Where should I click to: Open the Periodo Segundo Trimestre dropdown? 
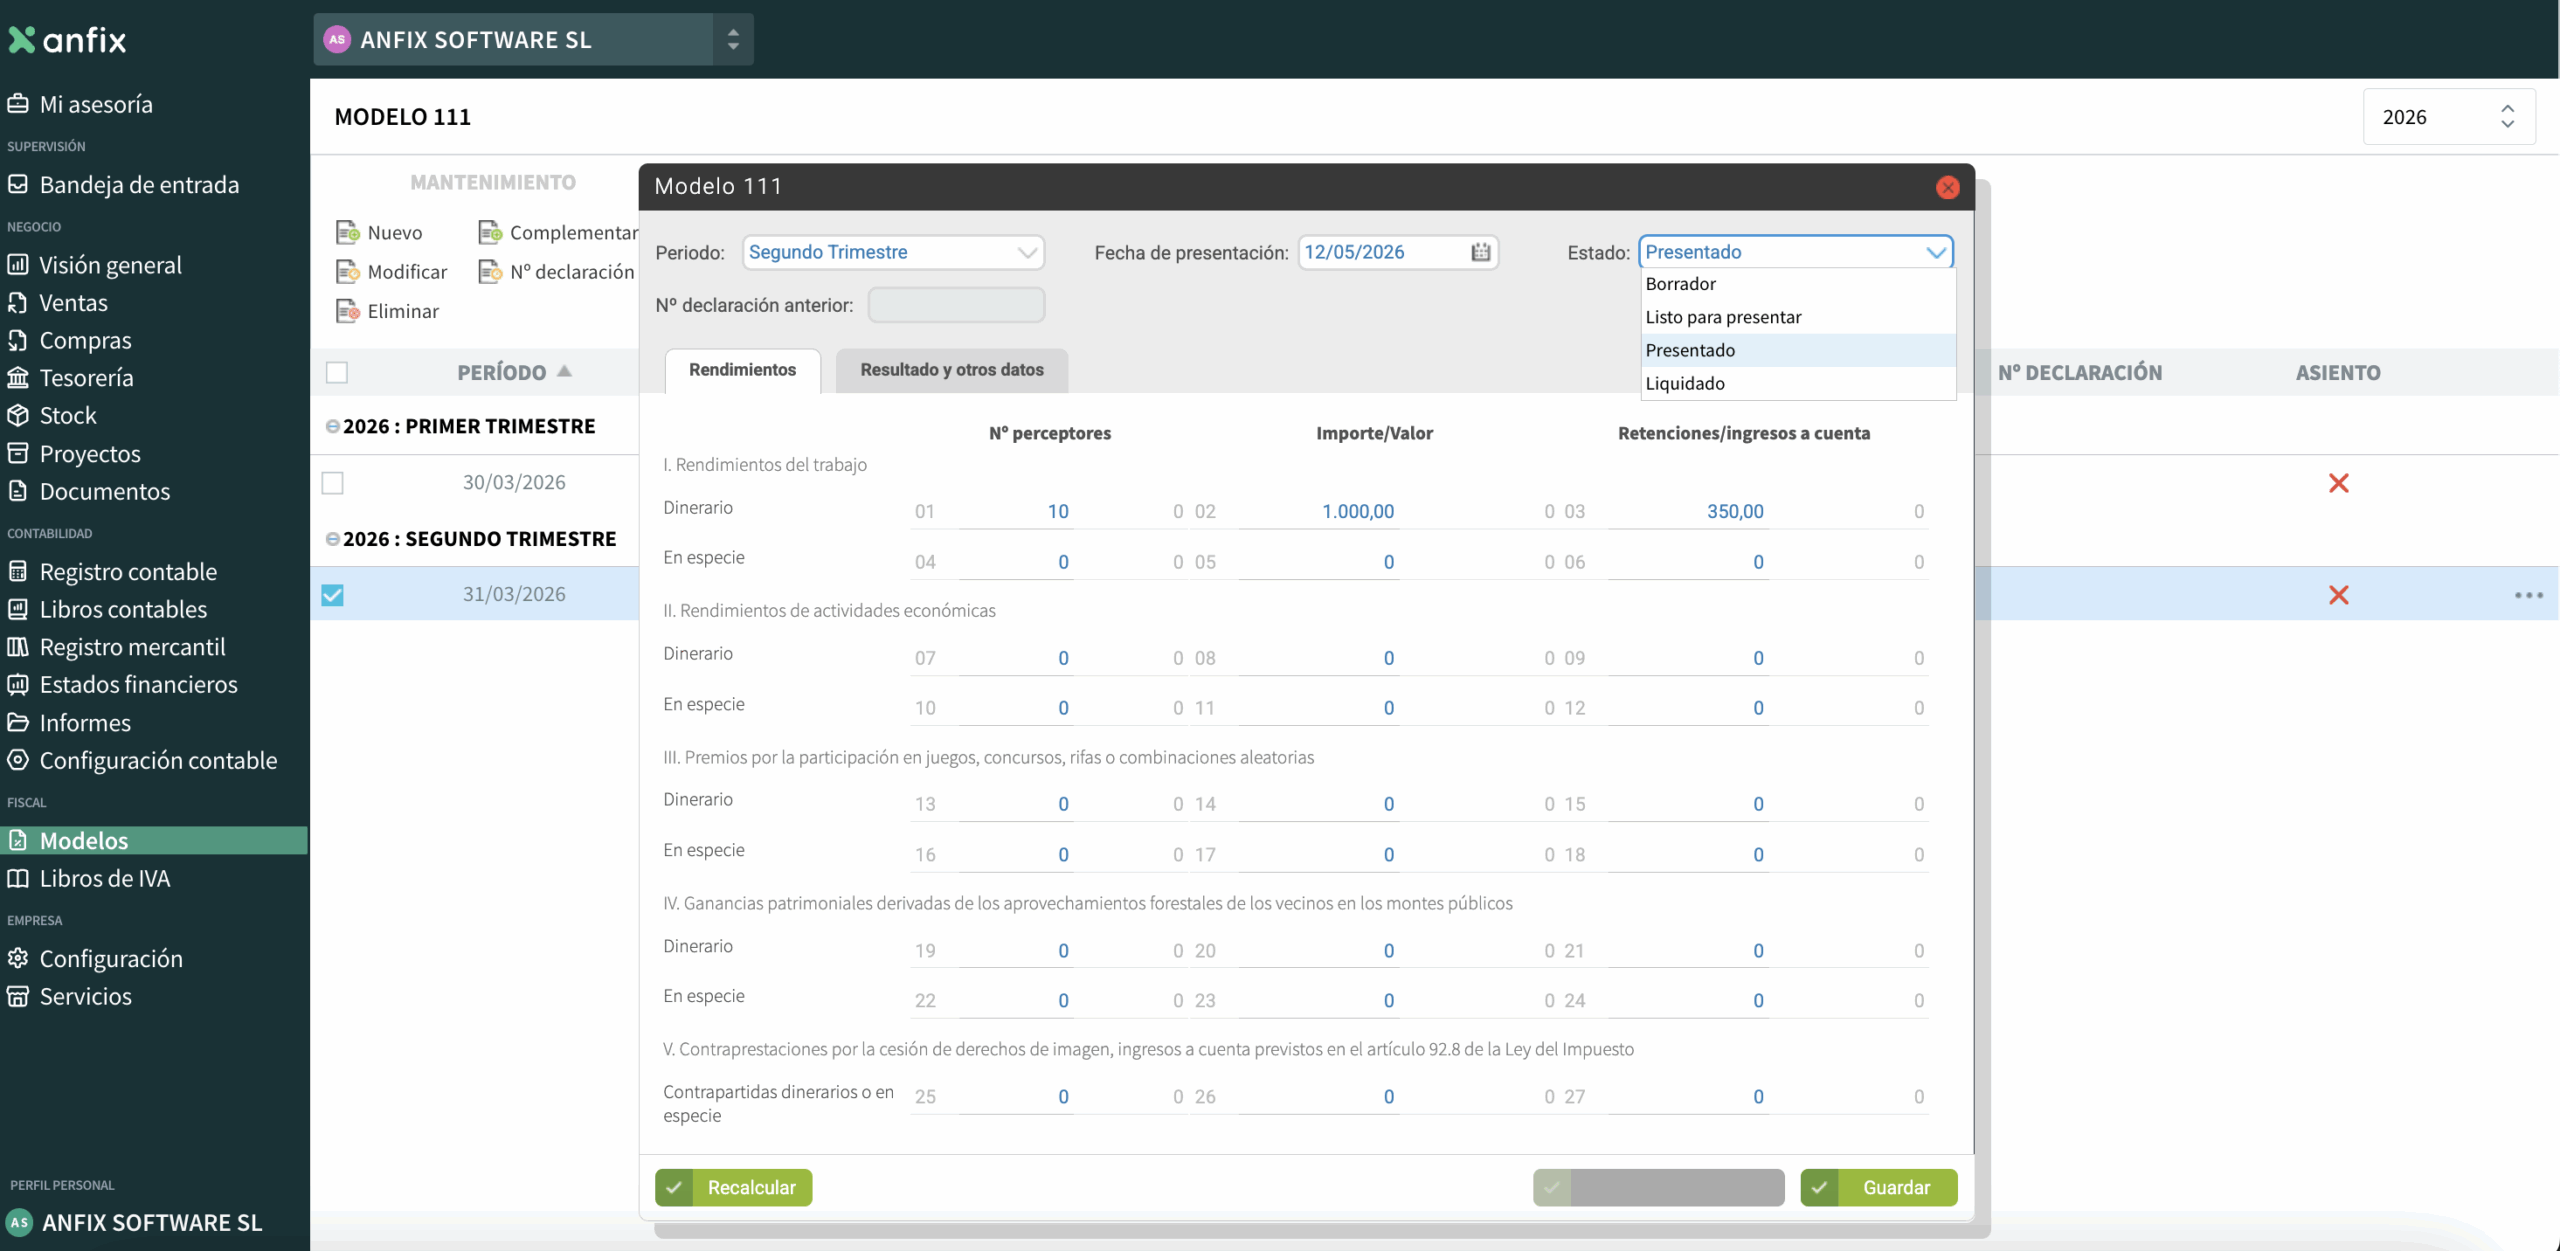(x=893, y=252)
